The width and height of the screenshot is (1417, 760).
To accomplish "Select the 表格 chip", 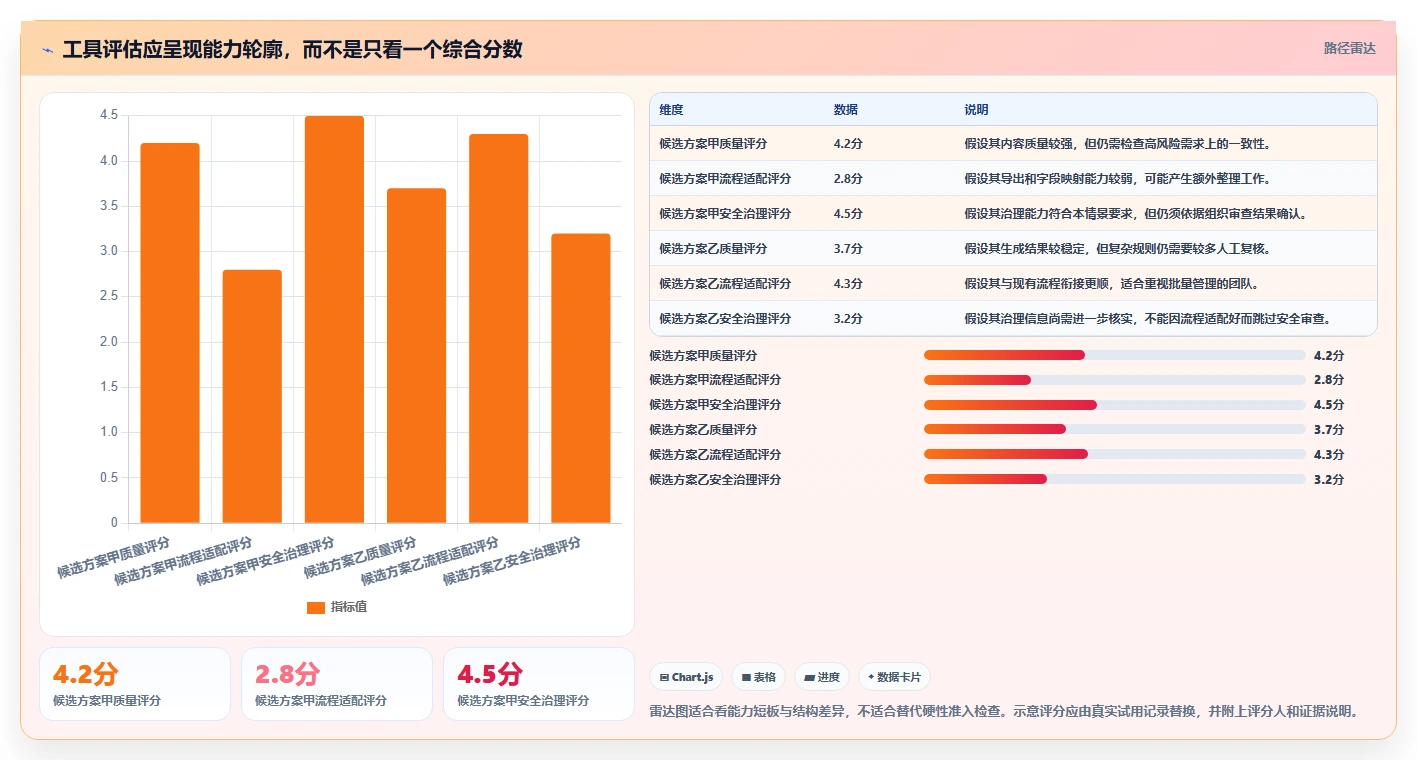I will [x=759, y=677].
